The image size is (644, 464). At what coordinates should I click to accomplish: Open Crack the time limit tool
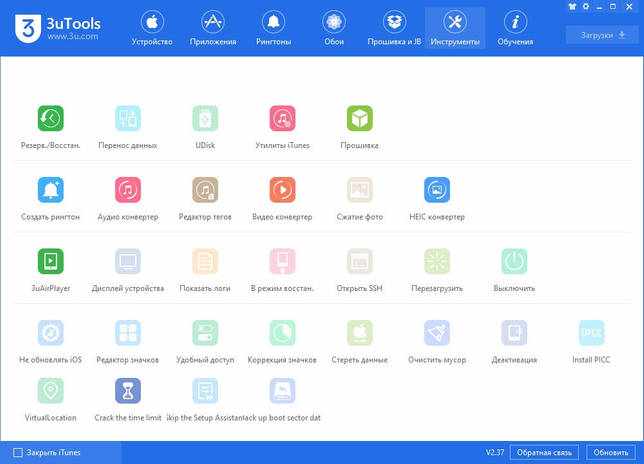(128, 391)
